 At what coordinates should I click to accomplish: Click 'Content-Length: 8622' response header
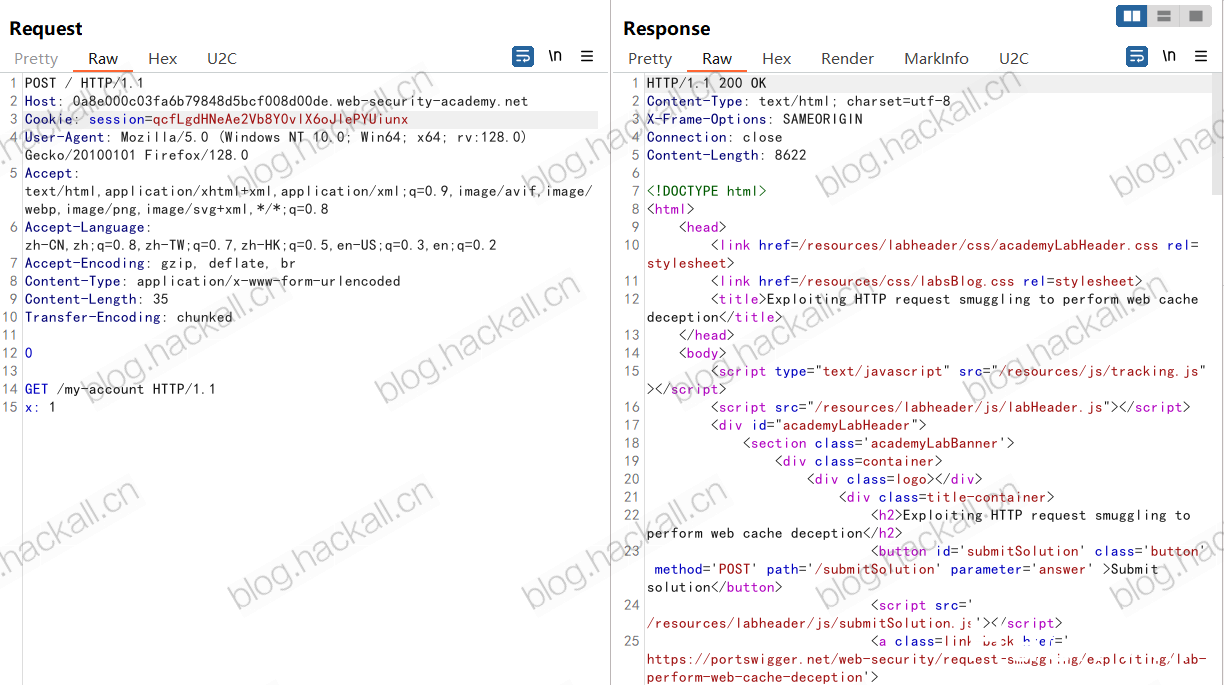727,155
